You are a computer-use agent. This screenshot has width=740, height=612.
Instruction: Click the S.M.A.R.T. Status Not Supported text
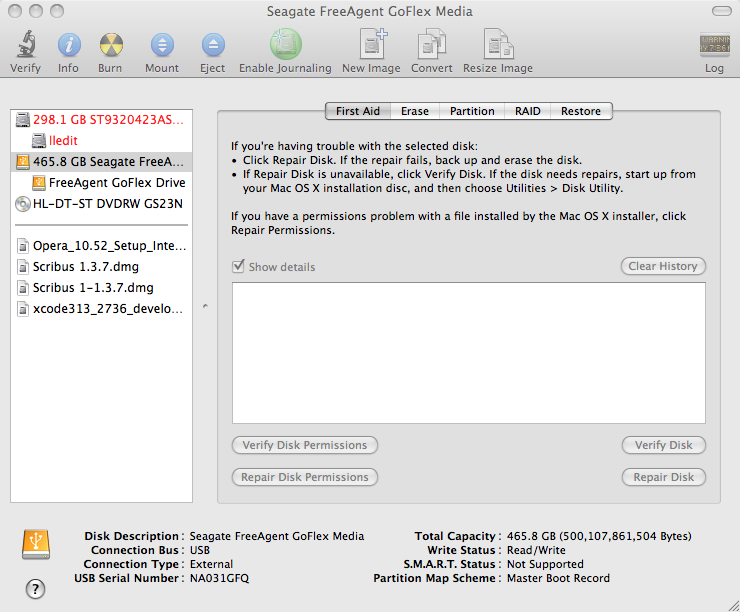545,564
